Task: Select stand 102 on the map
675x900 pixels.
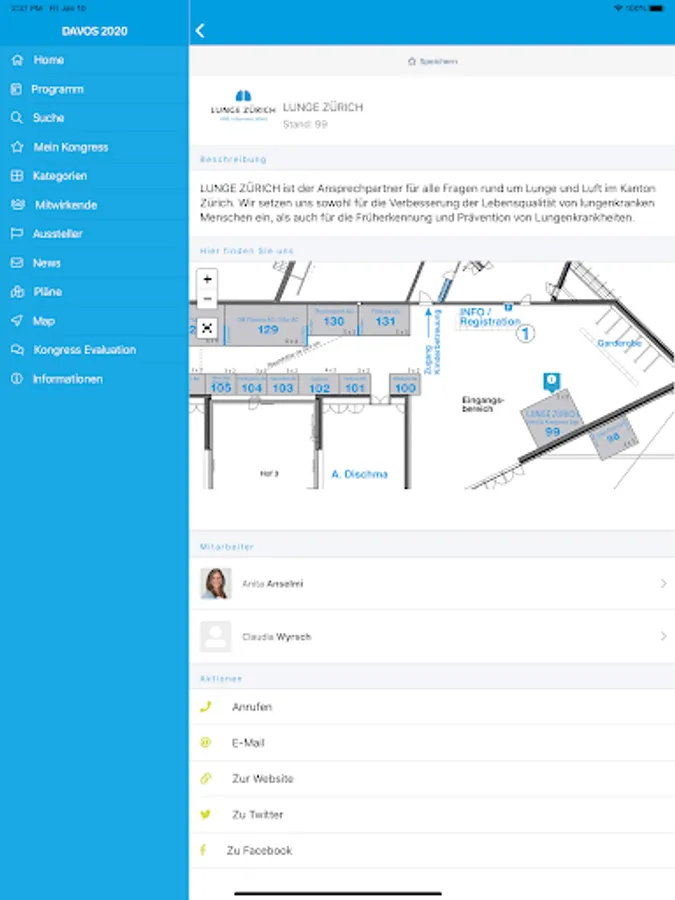Action: pos(319,385)
